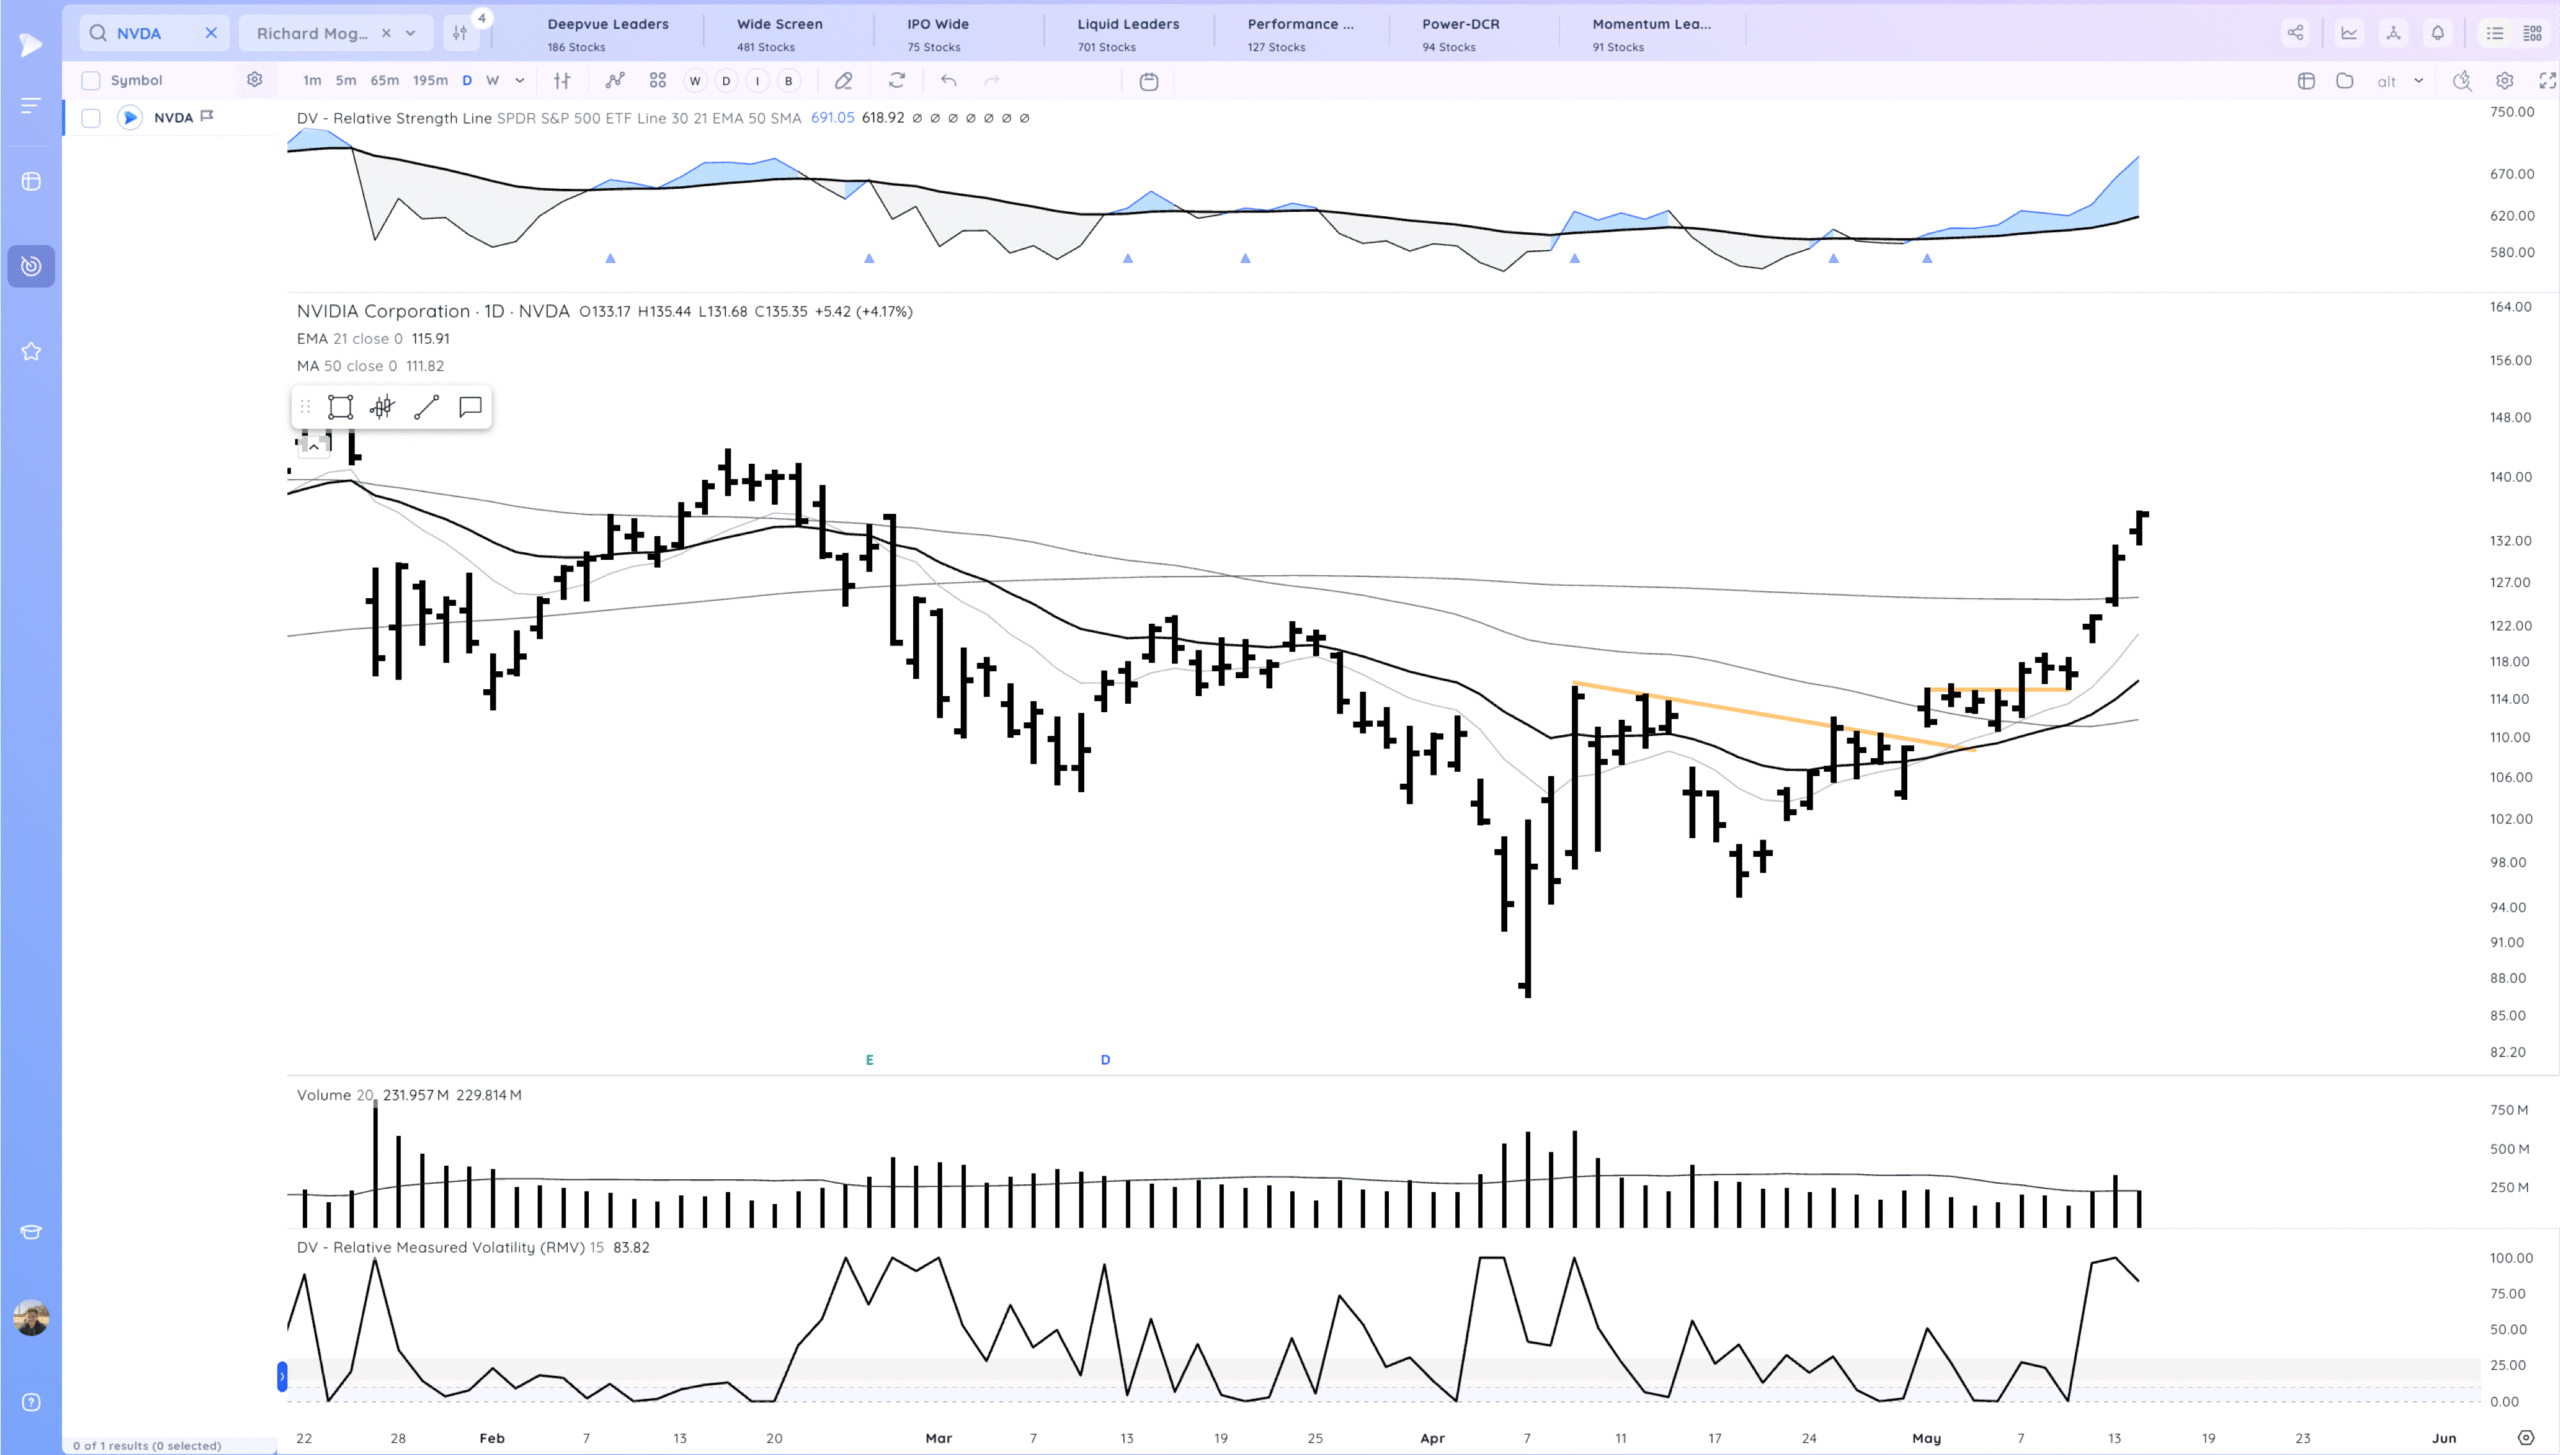Toggle the W circle marker button
Screen dimensions: 2560x1455
[x=695, y=81]
